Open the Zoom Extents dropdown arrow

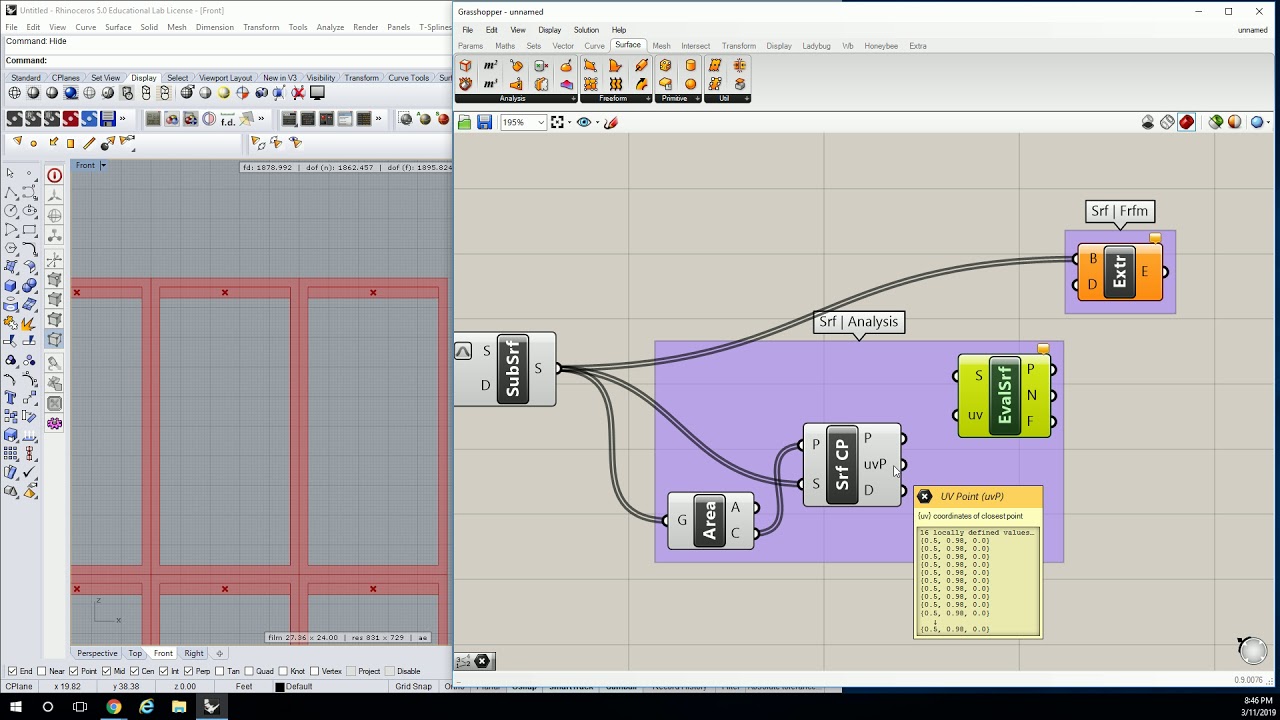tap(570, 122)
